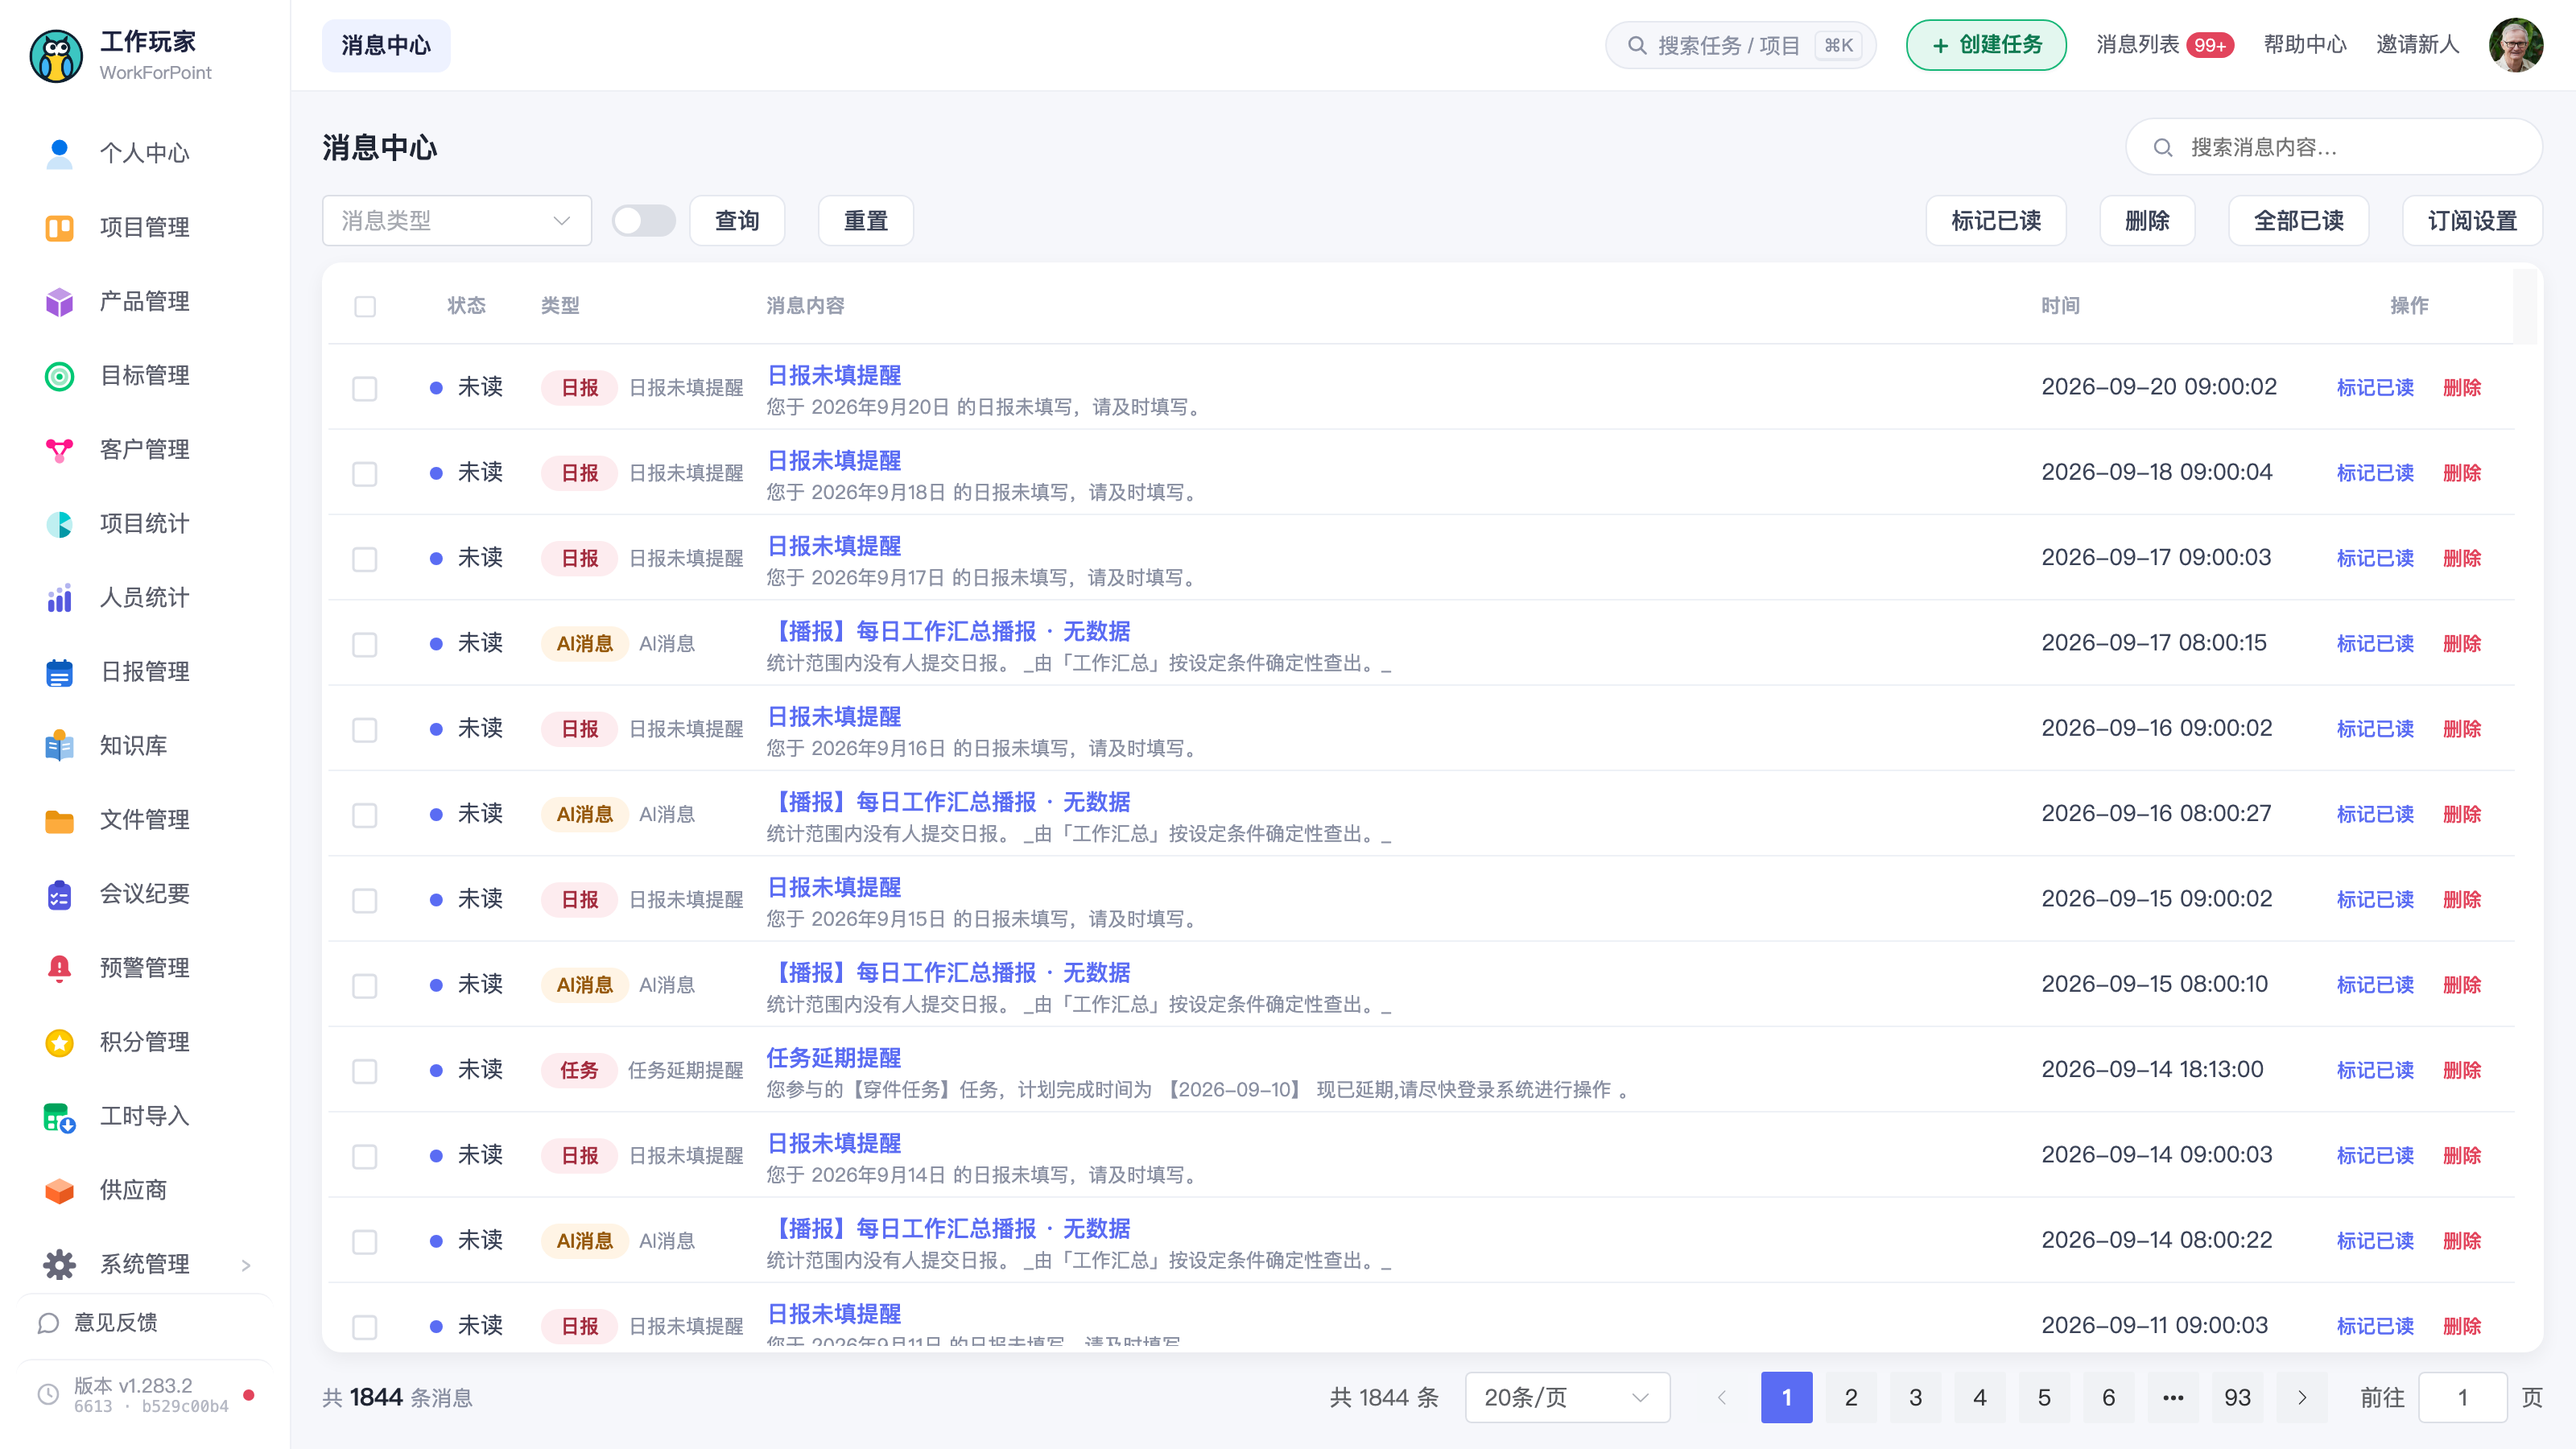Click the 意见反馈 chat bubble icon
This screenshot has width=2576, height=1449.
(48, 1322)
